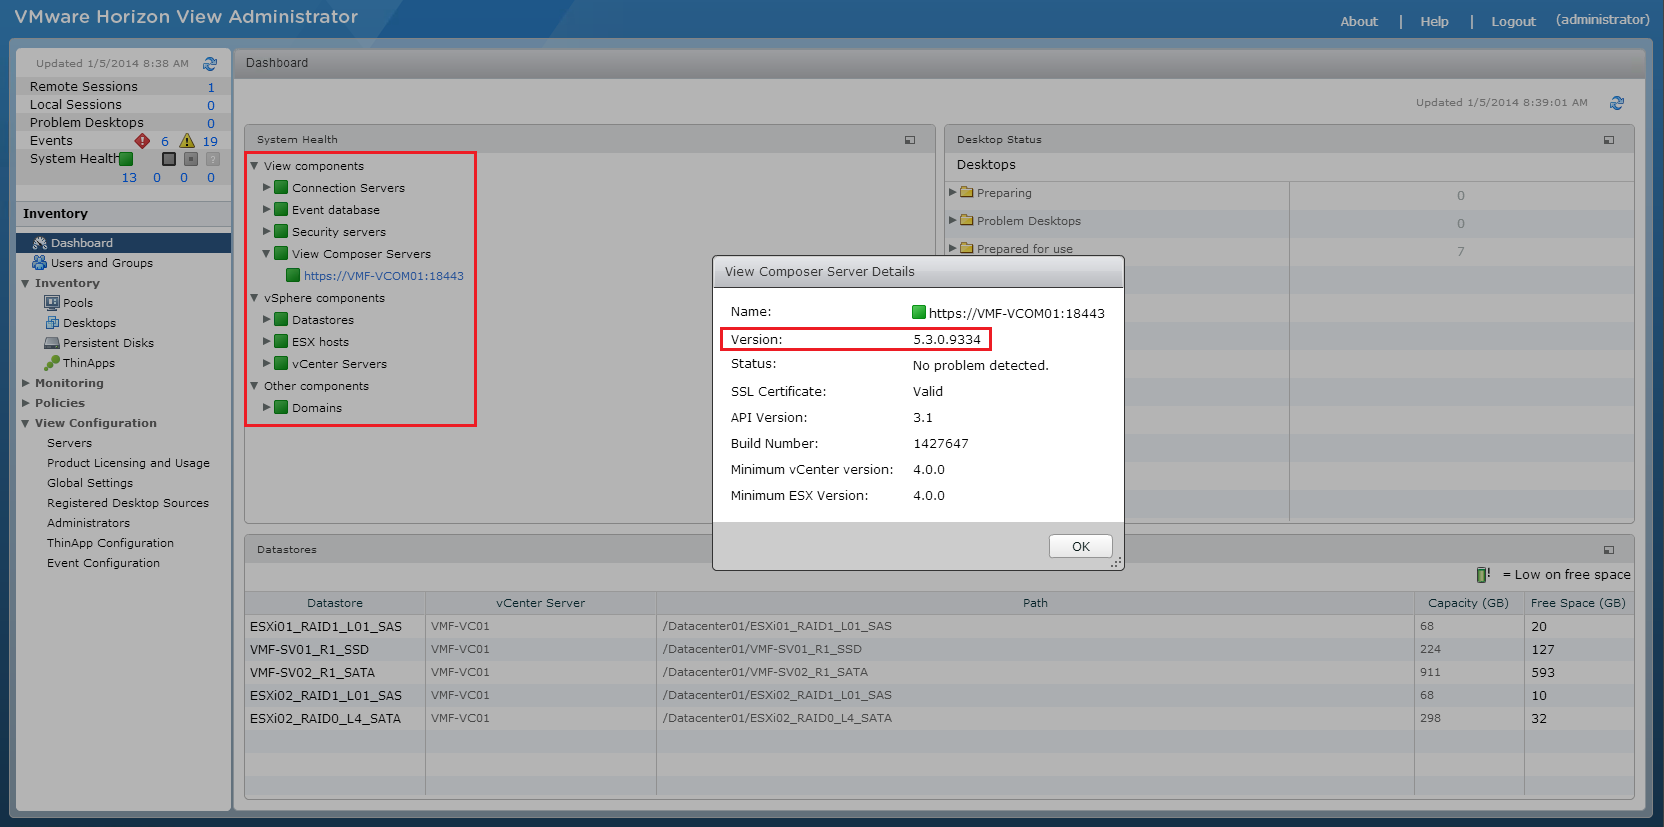This screenshot has width=1664, height=827.
Task: Expand the Preparing desktops folder
Action: pyautogui.click(x=953, y=193)
